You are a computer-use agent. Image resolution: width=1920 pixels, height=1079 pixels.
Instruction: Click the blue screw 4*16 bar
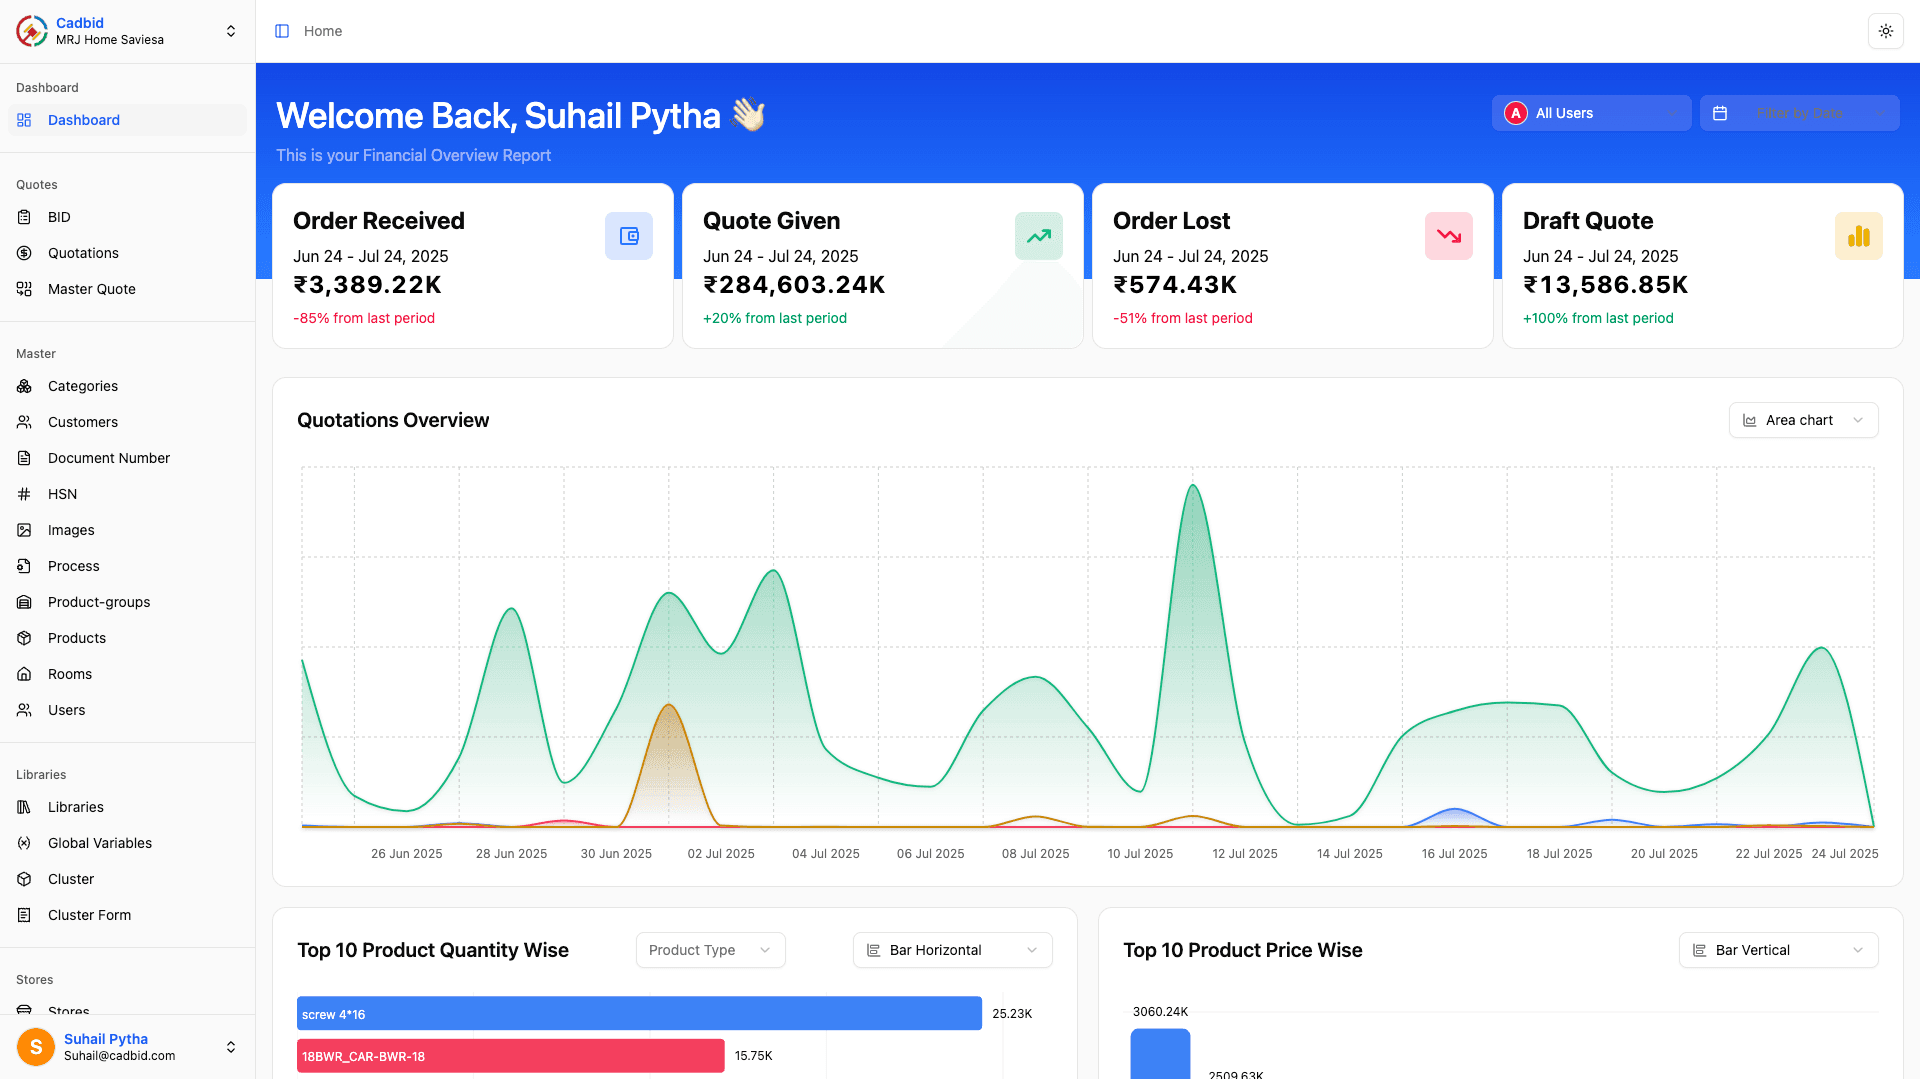point(639,1014)
